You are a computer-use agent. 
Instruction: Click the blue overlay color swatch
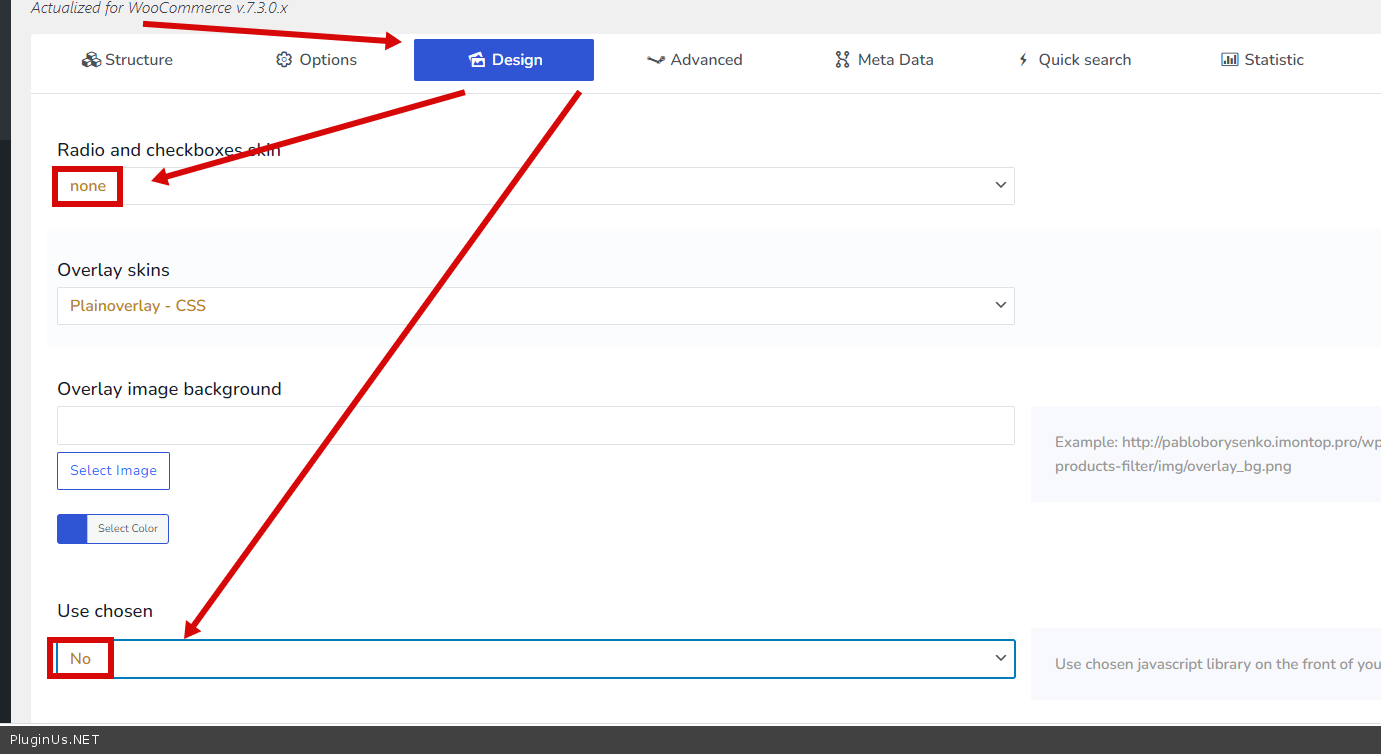[x=72, y=529]
